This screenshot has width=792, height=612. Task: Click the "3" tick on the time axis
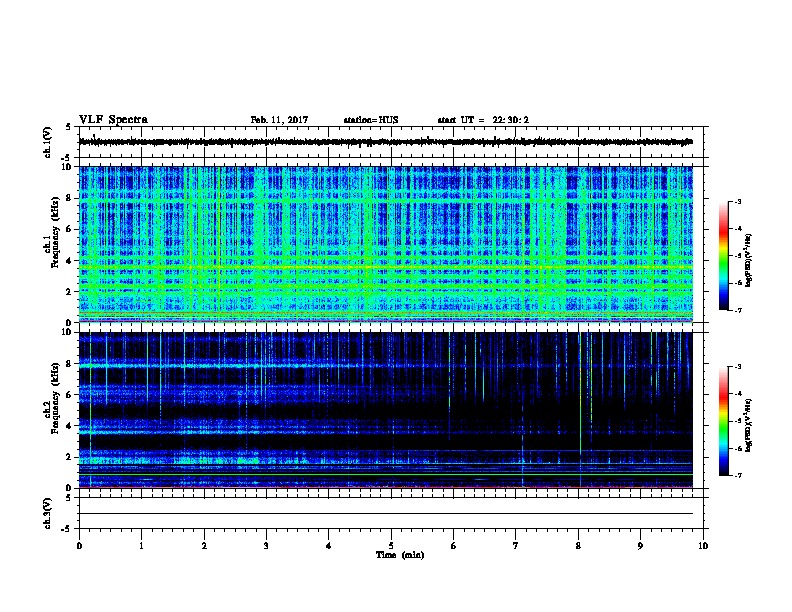click(266, 546)
